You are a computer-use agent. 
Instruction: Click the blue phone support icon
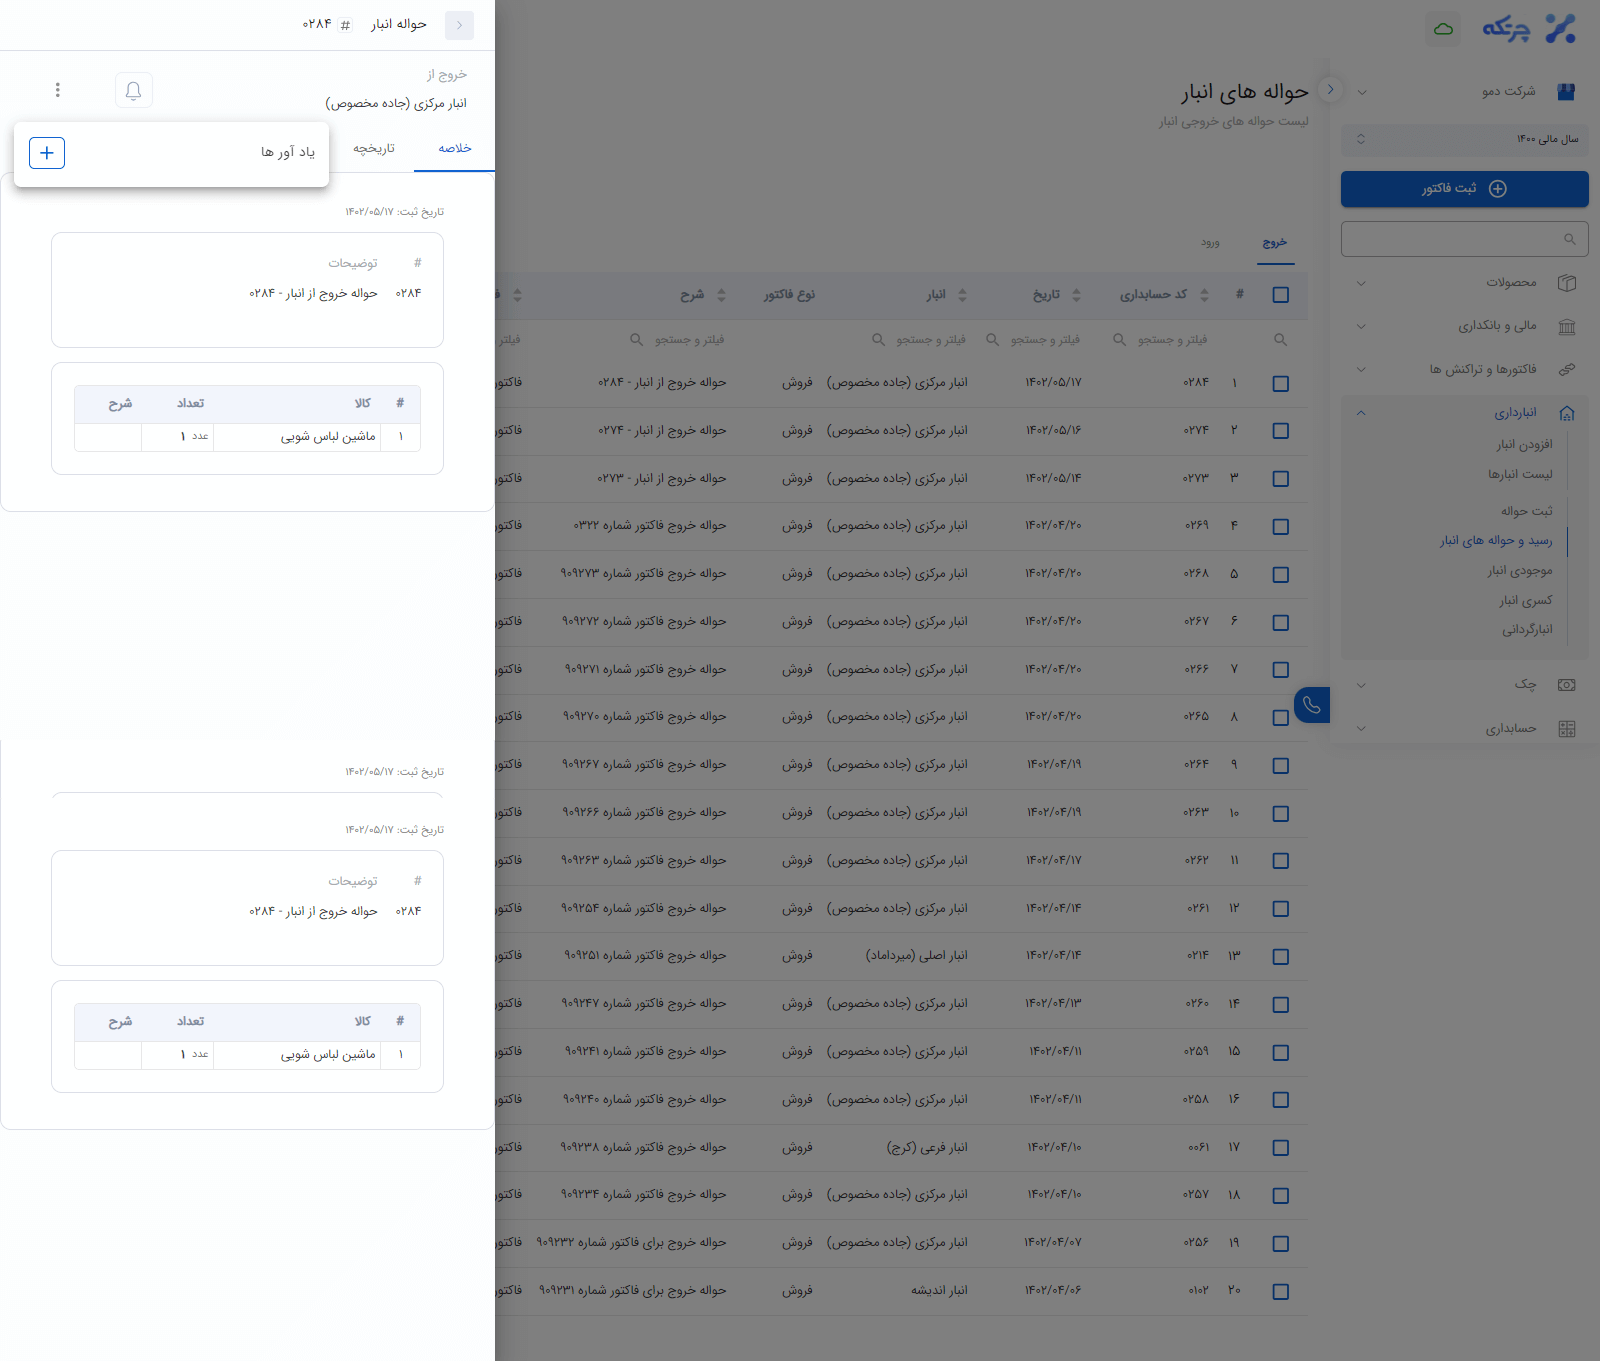1311,706
